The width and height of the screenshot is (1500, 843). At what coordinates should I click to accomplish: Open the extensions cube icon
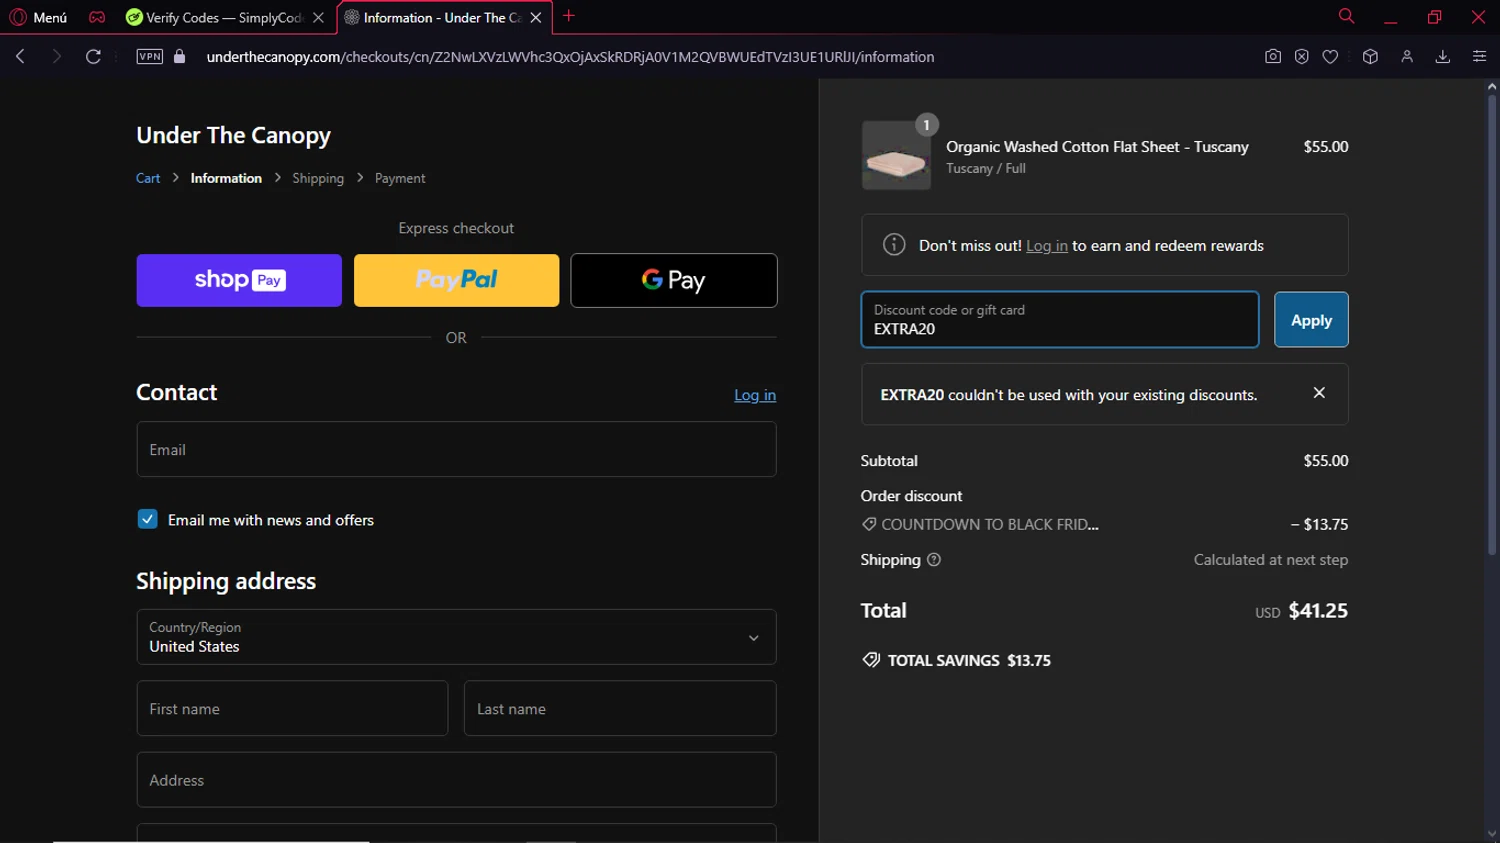pyautogui.click(x=1370, y=57)
